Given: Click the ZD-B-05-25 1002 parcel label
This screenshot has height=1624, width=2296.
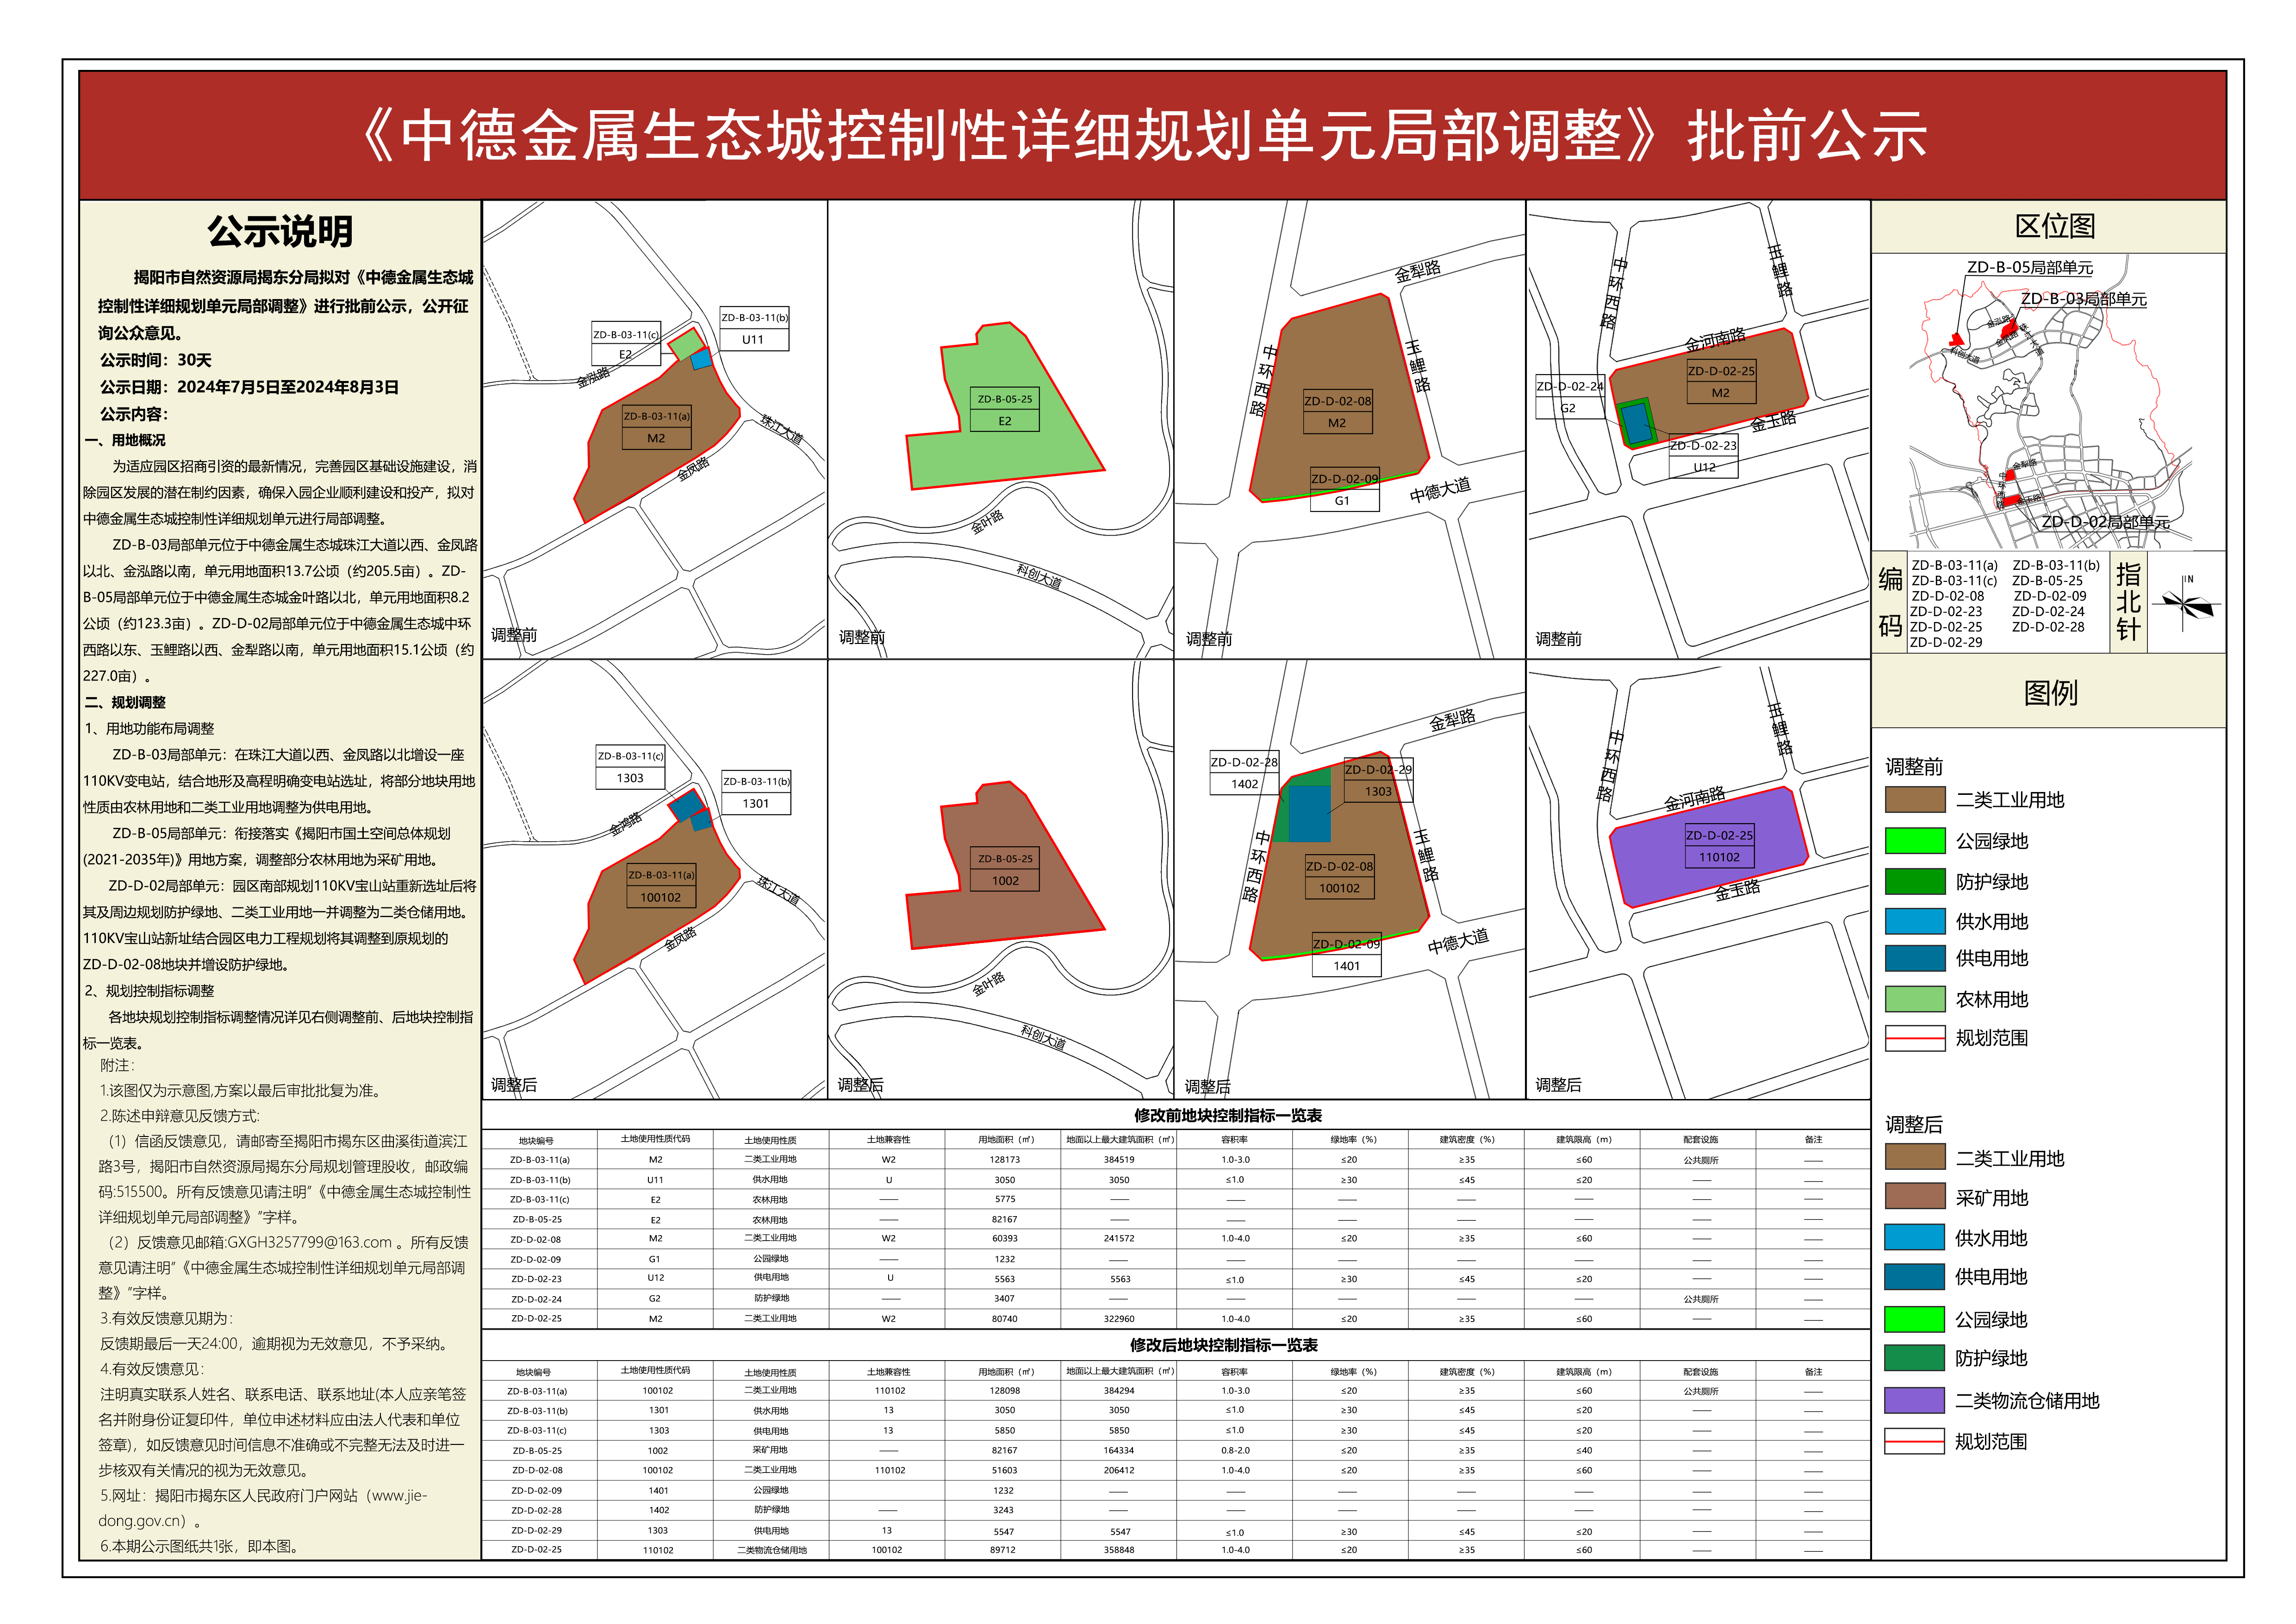Looking at the screenshot, I should point(1005,870).
